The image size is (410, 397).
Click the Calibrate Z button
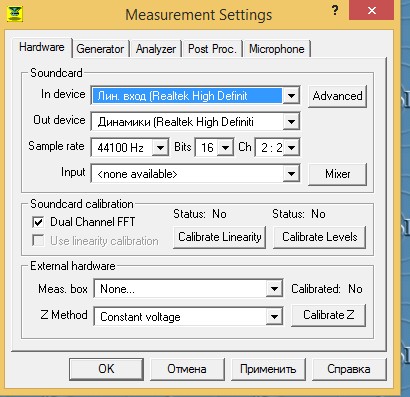pyautogui.click(x=328, y=315)
